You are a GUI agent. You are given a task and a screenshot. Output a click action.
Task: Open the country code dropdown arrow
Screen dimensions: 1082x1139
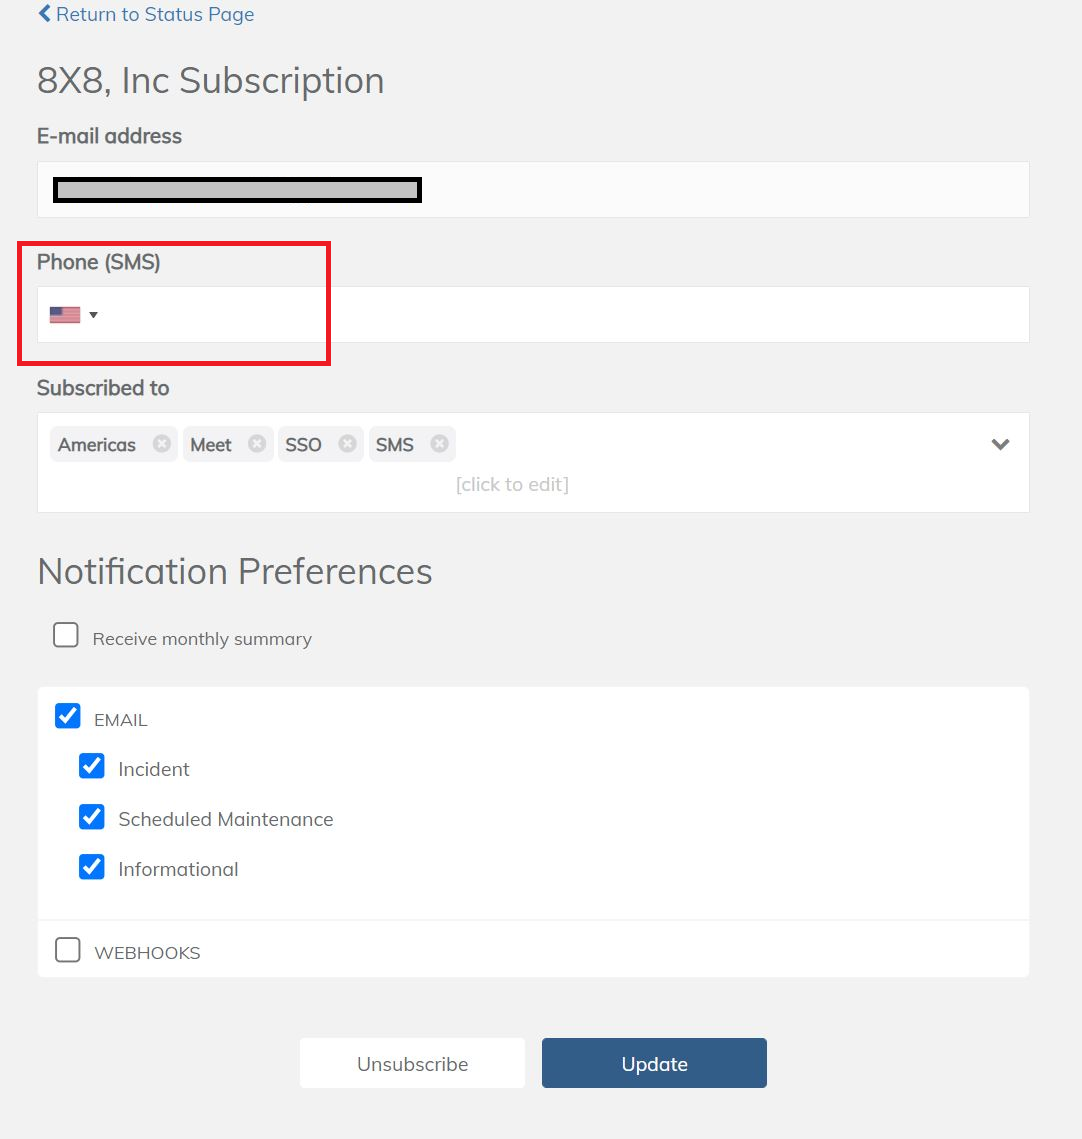click(x=93, y=315)
